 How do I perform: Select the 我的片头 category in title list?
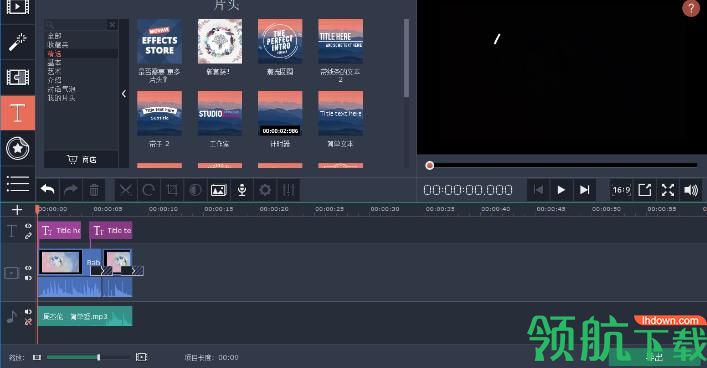coord(62,98)
